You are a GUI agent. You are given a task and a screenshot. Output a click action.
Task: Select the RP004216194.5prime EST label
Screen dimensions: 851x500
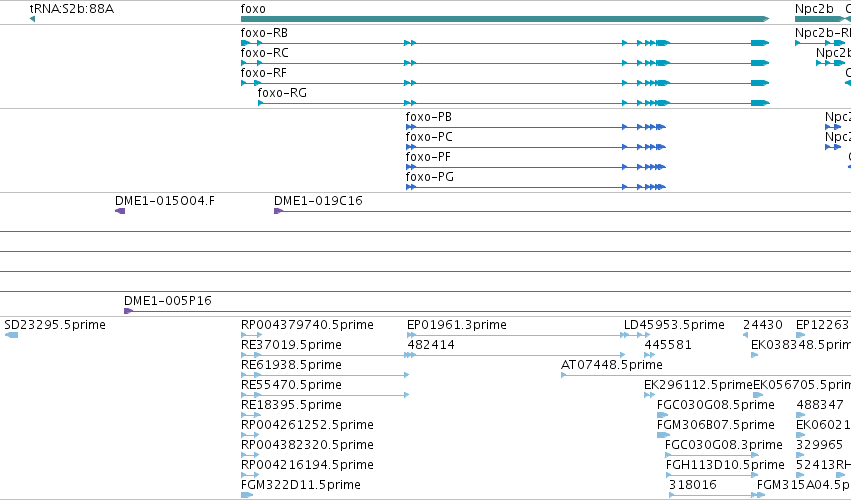tap(307, 465)
